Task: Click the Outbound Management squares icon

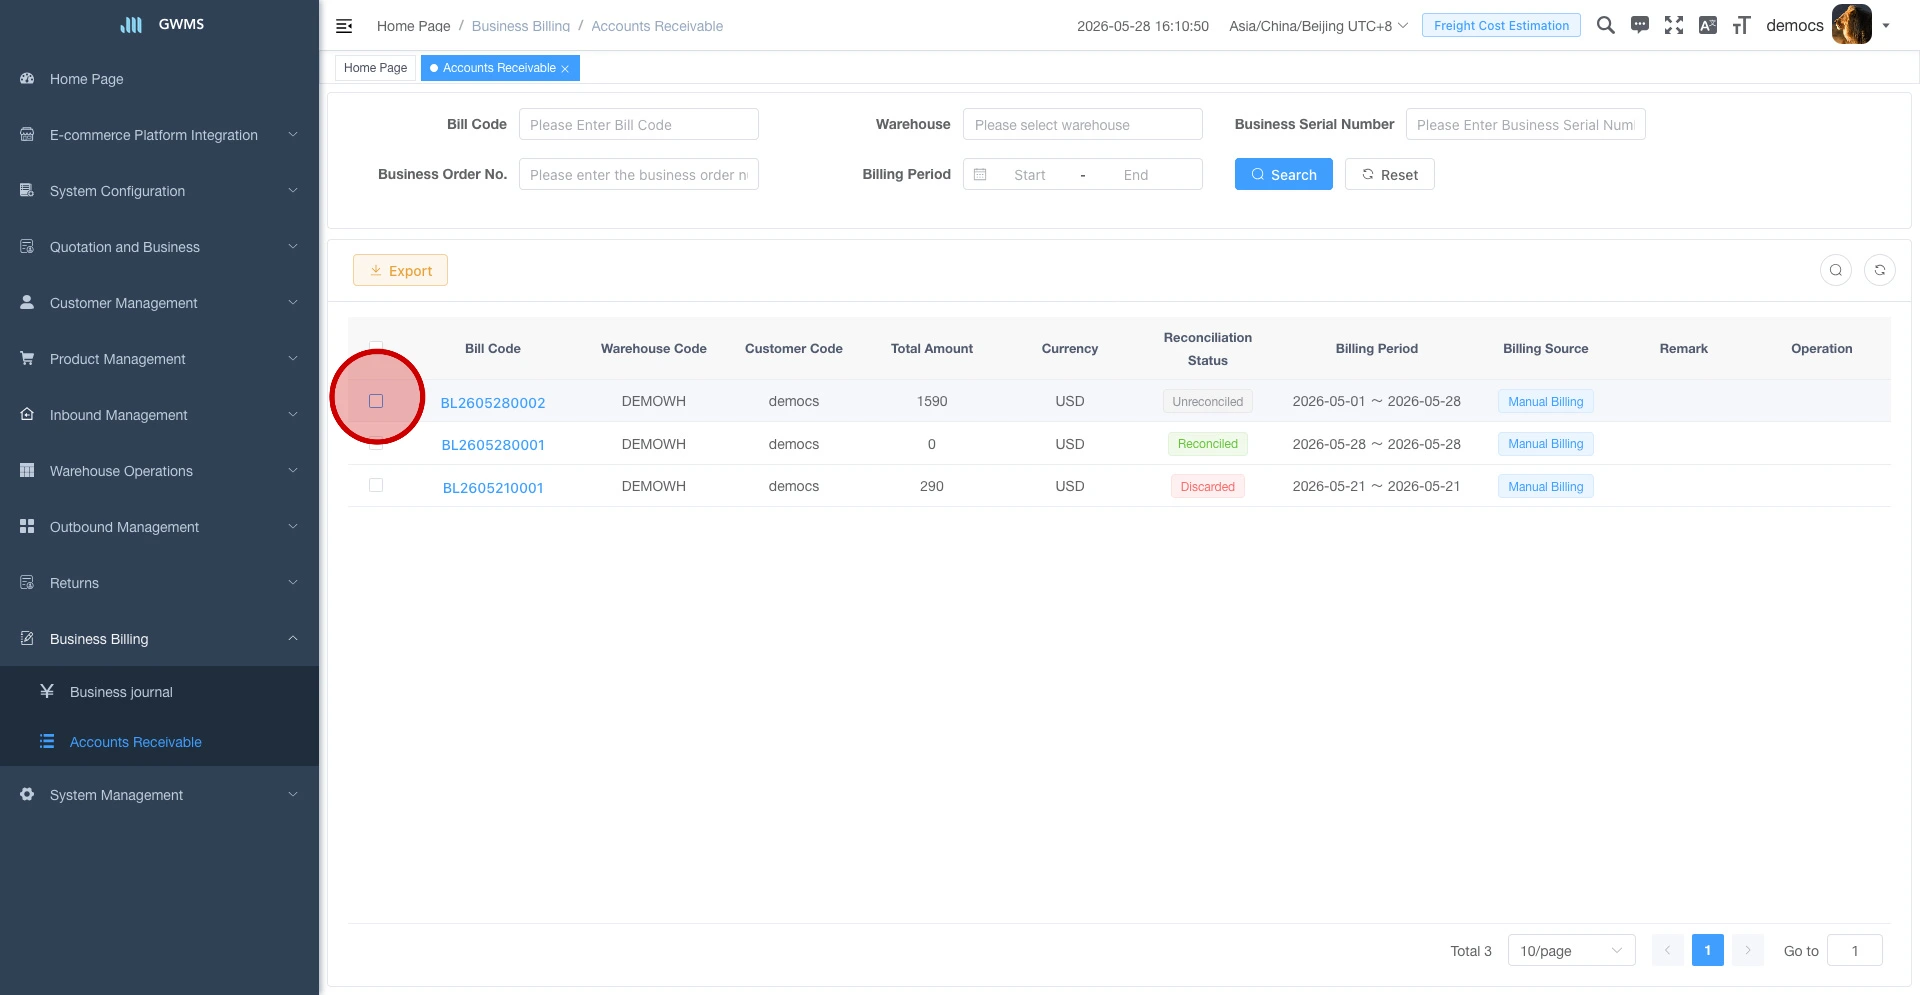Action: [x=27, y=527]
